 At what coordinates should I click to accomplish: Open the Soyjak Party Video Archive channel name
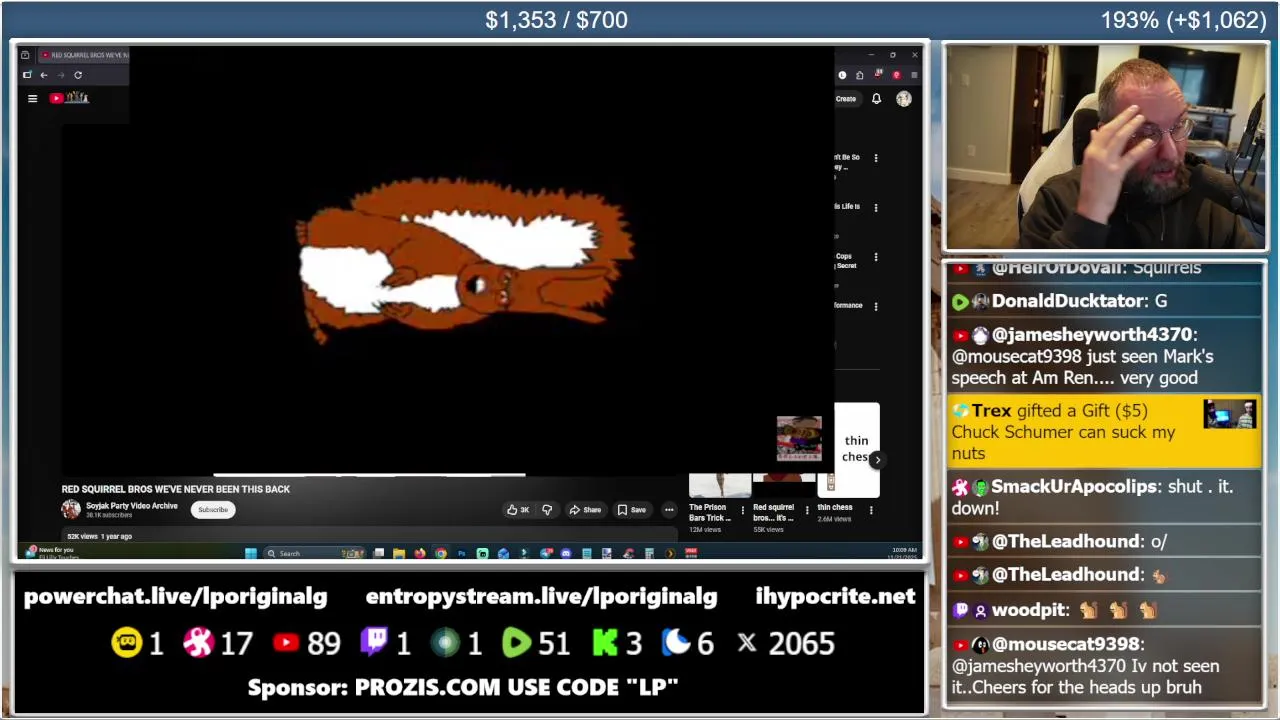131,506
